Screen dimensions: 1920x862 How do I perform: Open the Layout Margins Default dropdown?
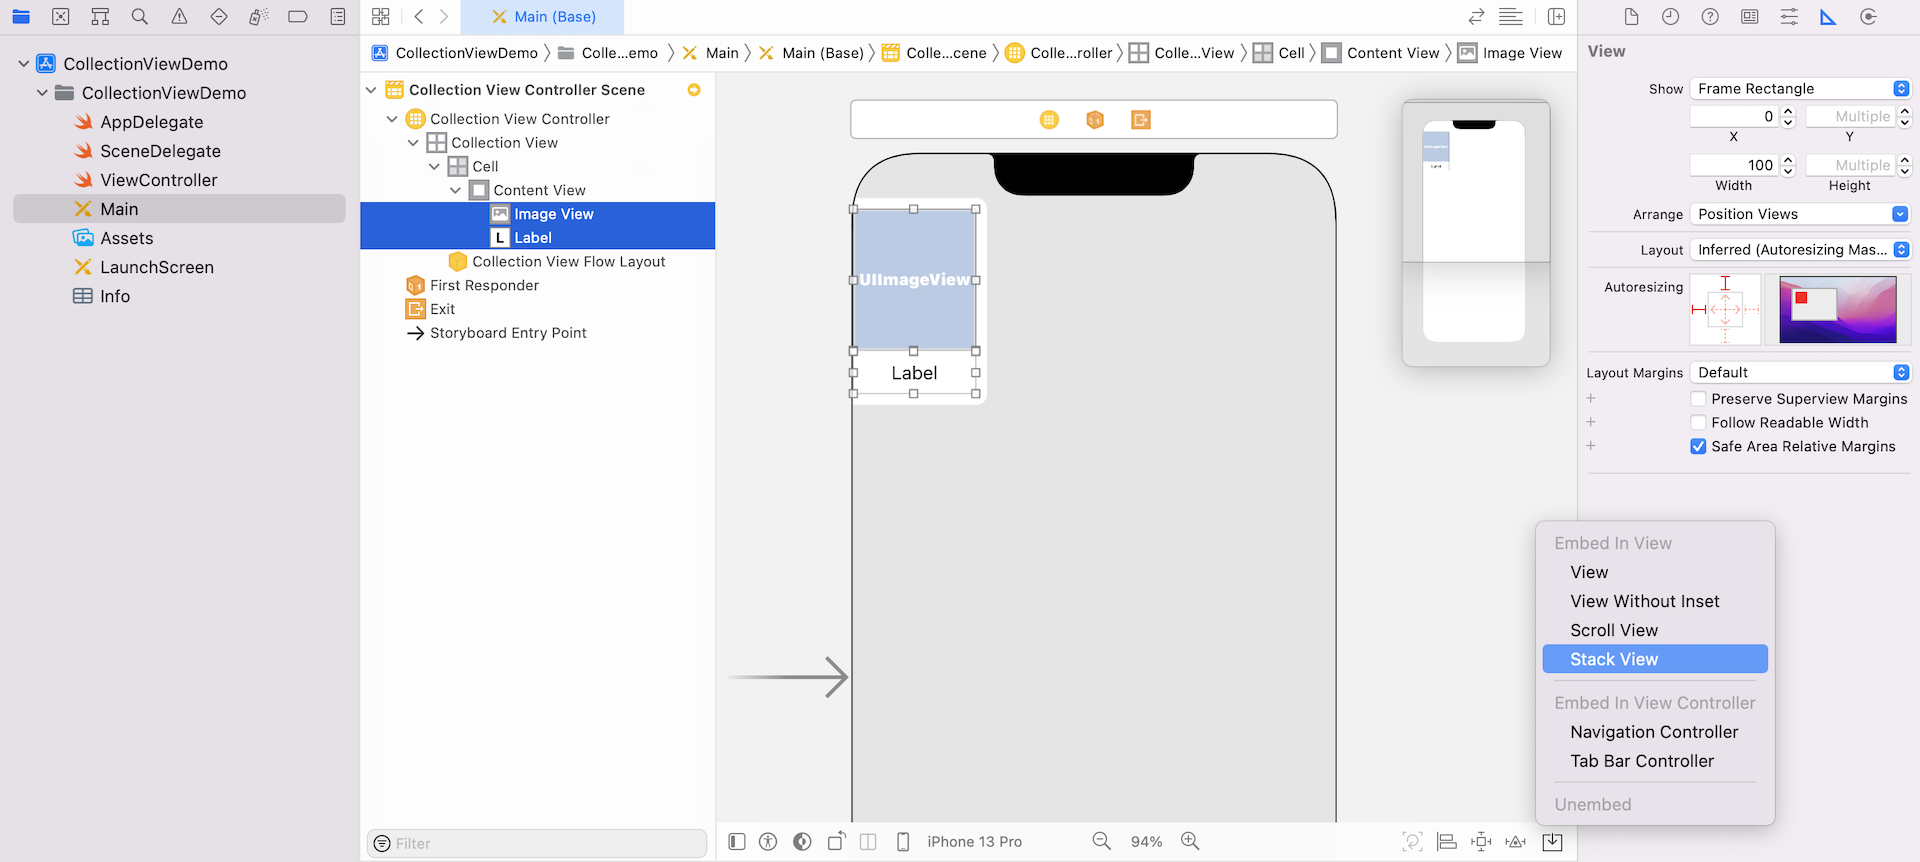point(1799,373)
